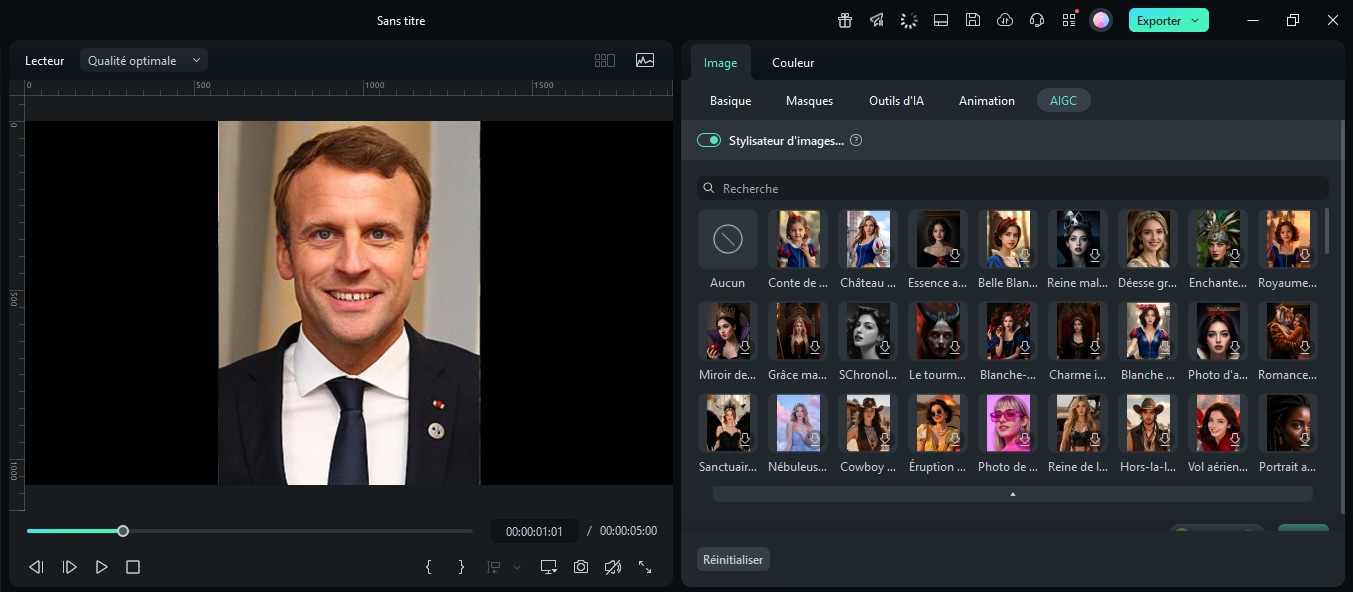Open the Qualité optimale dropdown

(x=144, y=61)
